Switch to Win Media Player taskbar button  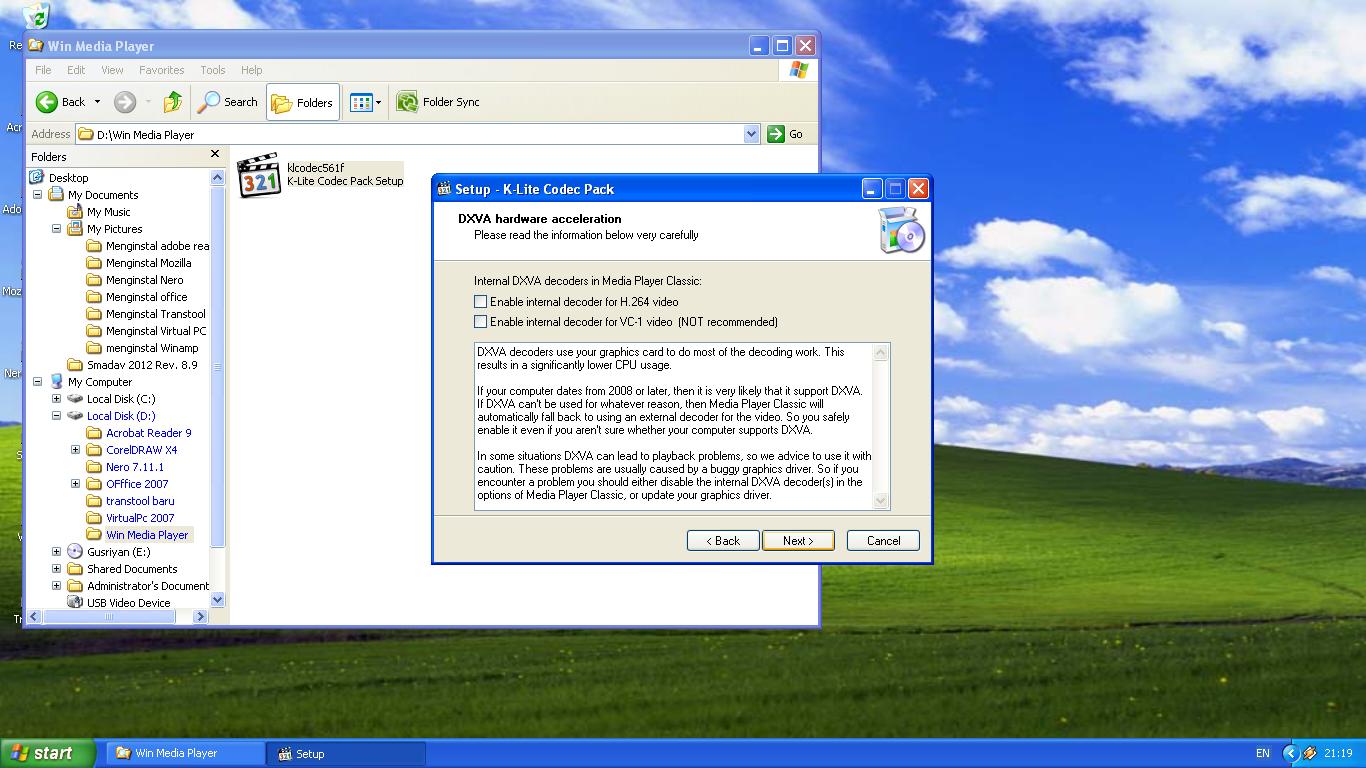coord(184,753)
